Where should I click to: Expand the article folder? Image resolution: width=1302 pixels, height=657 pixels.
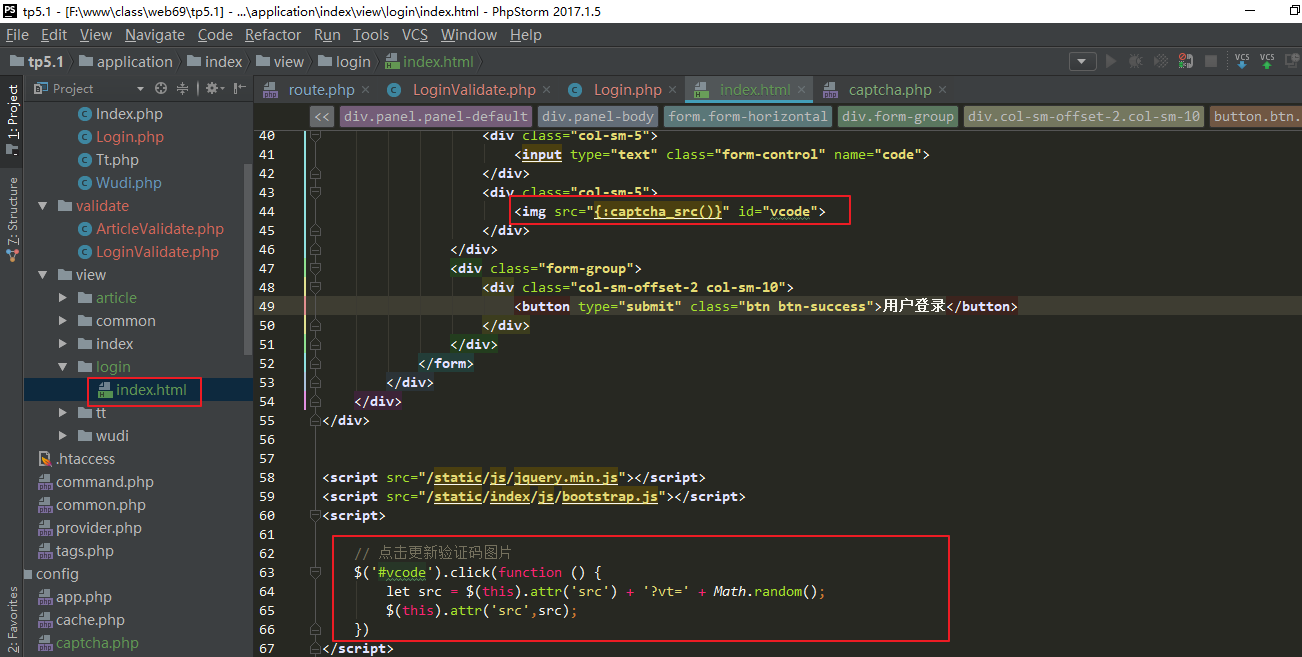tap(63, 298)
